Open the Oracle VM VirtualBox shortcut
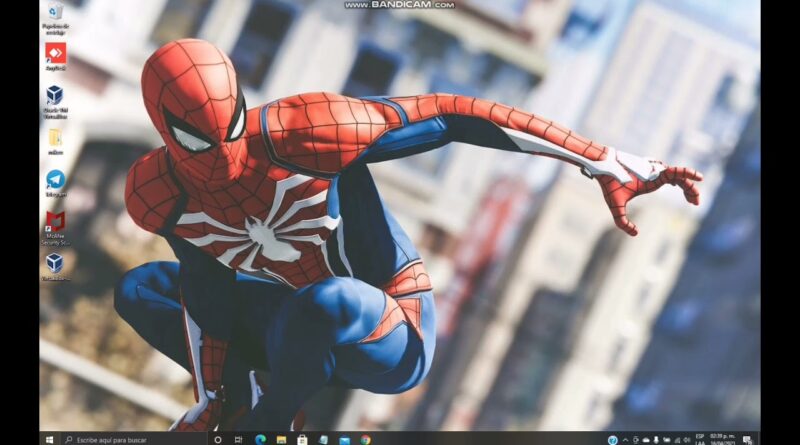 click(x=55, y=102)
